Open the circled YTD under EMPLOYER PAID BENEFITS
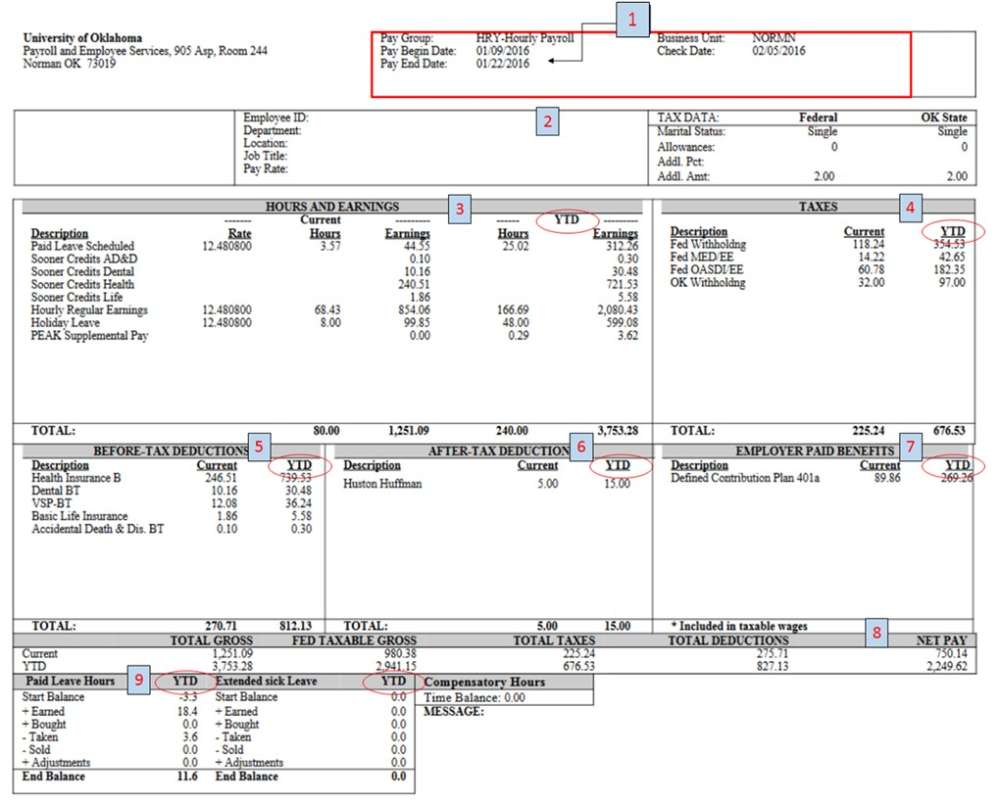Image resolution: width=1000 pixels, height=803 pixels. [x=957, y=465]
